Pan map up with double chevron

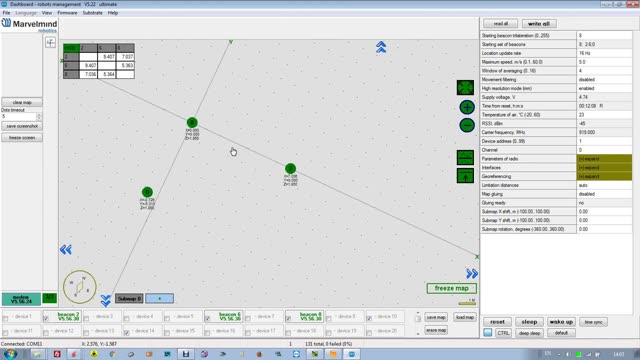click(x=381, y=47)
